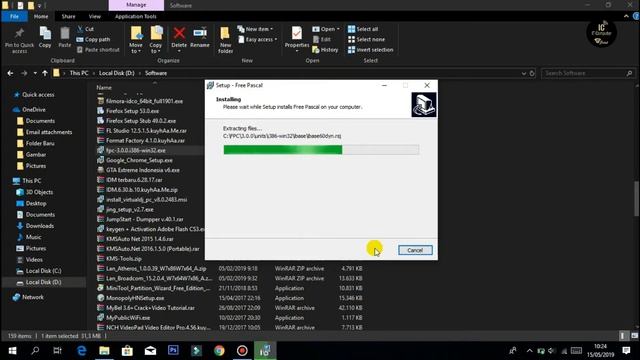
Task: Switch to the Share ribbon tab
Action: [68, 16]
